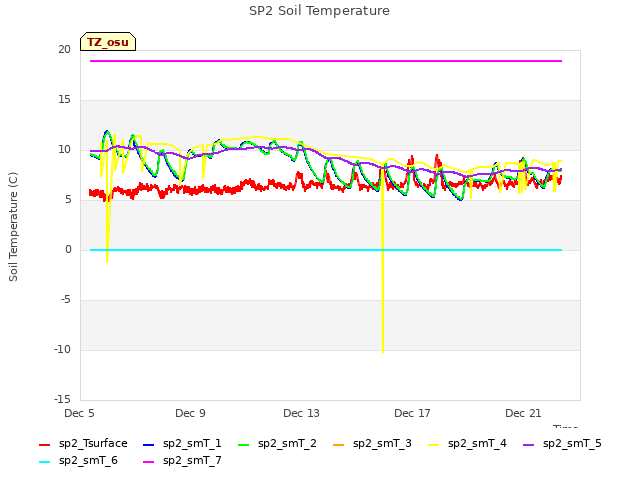
Task: Toggle the sp2_smT_4 legend entry
Action: pyautogui.click(x=468, y=444)
